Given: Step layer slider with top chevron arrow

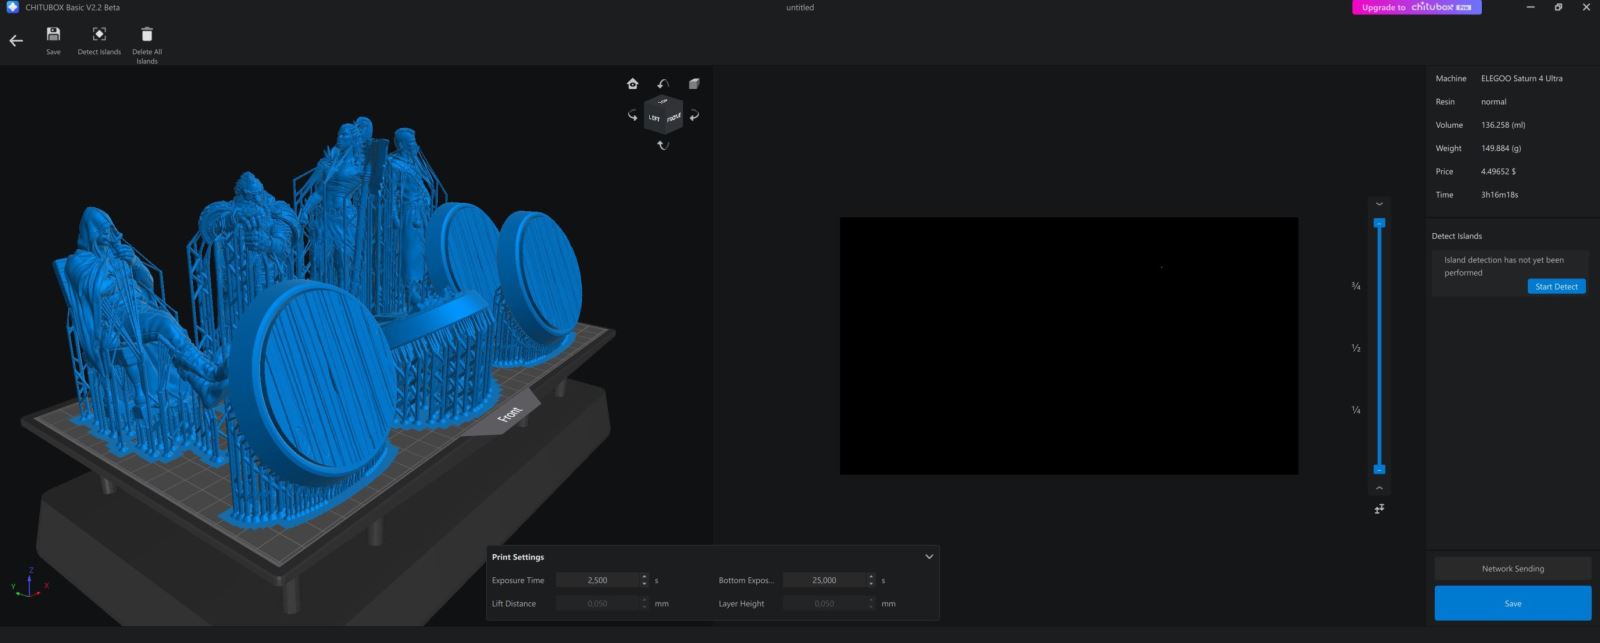Looking at the screenshot, I should coord(1379,204).
